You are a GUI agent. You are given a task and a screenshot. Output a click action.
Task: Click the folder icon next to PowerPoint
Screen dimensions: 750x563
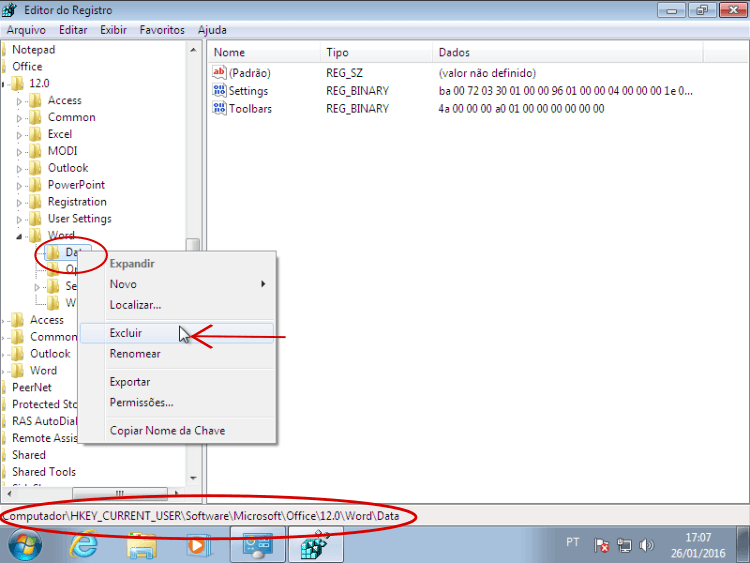tap(35, 185)
